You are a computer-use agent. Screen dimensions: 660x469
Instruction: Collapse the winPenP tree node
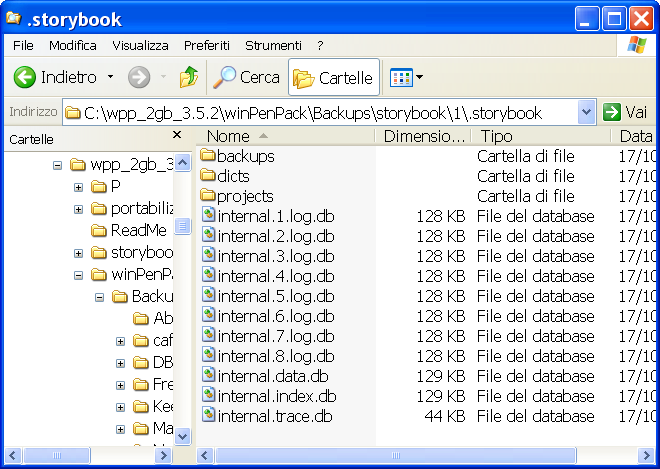point(78,275)
